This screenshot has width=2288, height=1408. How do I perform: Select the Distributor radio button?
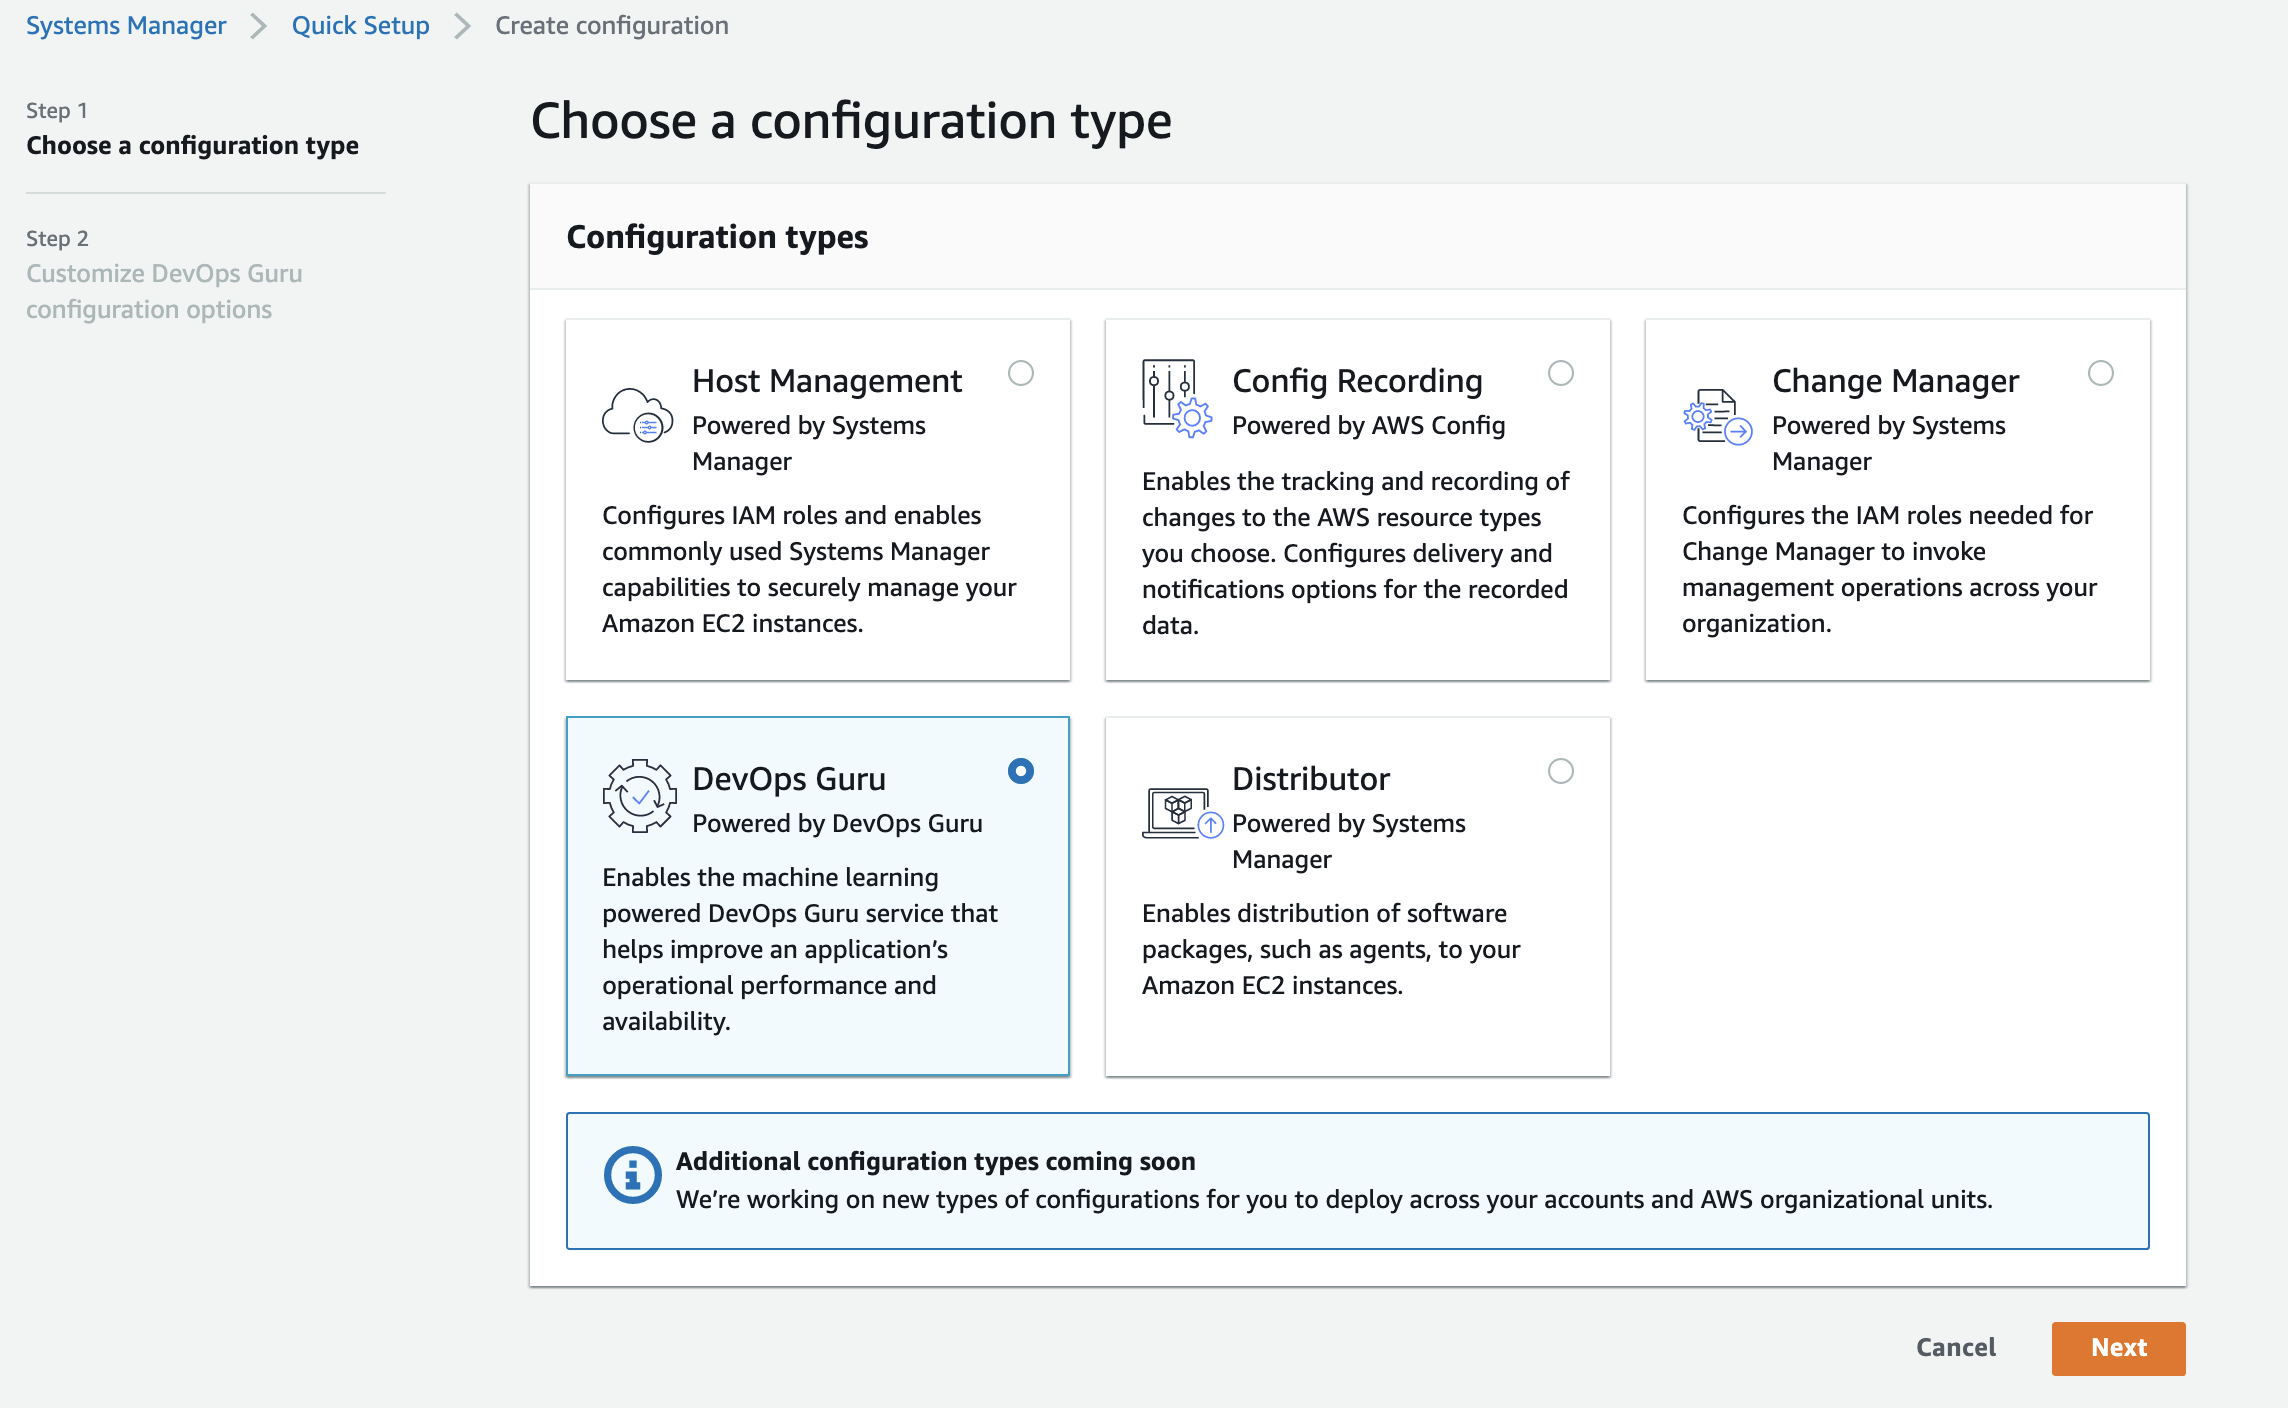click(1561, 771)
